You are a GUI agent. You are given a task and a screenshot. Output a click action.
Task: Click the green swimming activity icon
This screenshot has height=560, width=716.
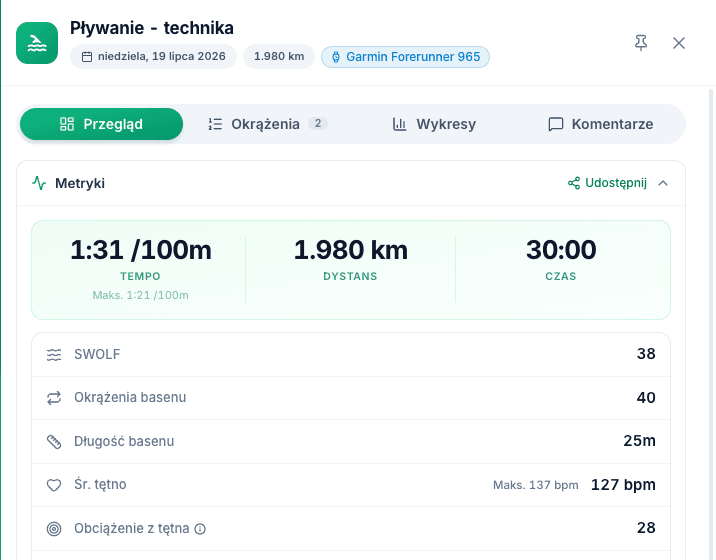[37, 43]
